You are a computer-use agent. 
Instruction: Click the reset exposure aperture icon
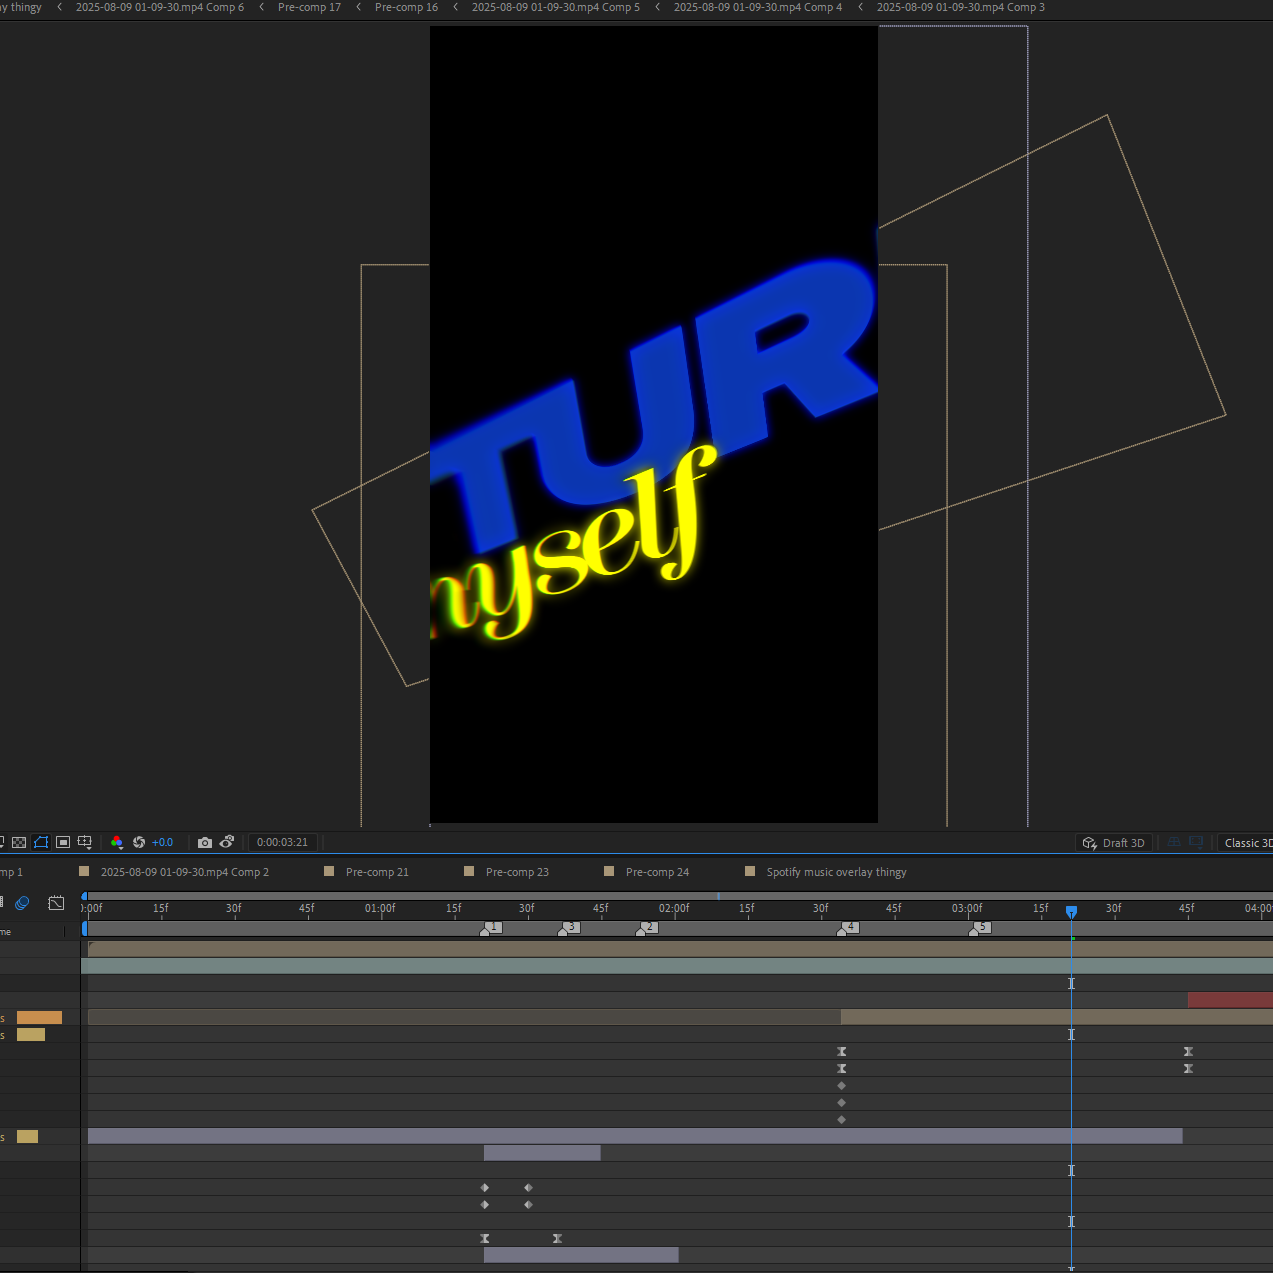pos(139,843)
